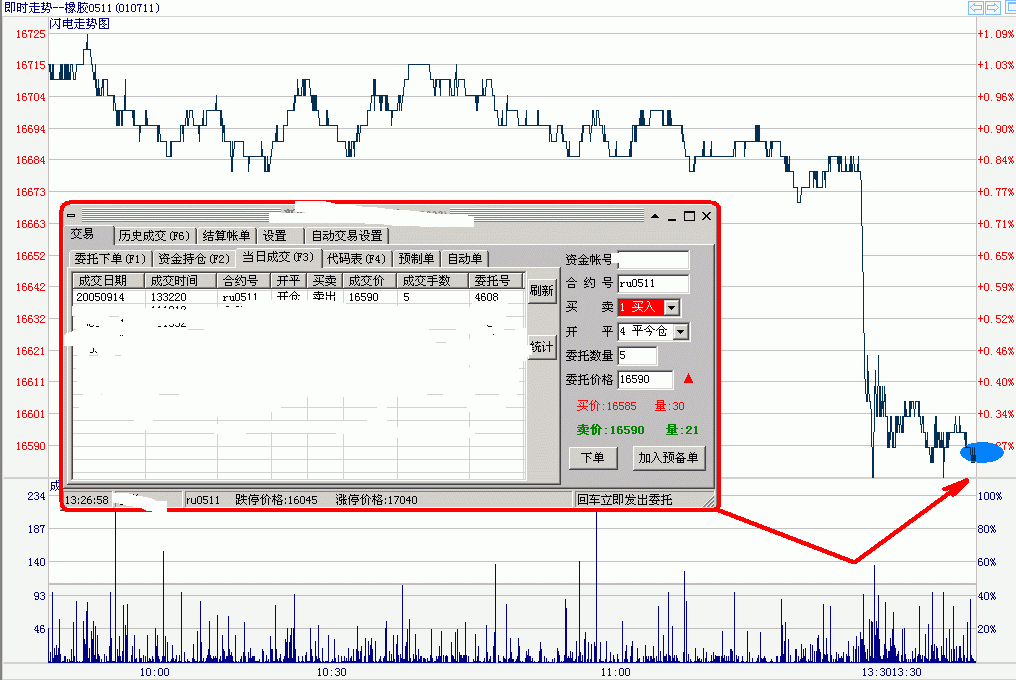Viewport: 1016px width, 680px height.
Task: Open the 买卖 direction dropdown
Action: pos(671,308)
